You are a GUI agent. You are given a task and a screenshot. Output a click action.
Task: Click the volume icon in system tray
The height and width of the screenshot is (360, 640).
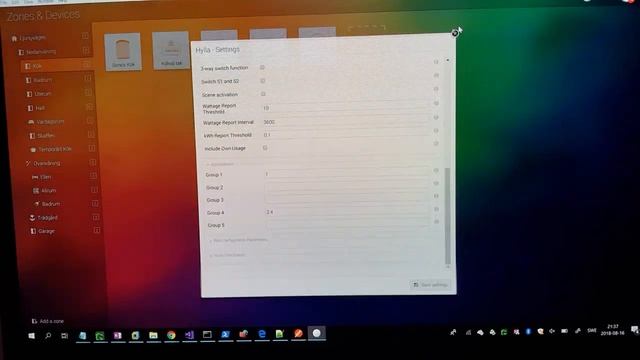pyautogui.click(x=552, y=331)
